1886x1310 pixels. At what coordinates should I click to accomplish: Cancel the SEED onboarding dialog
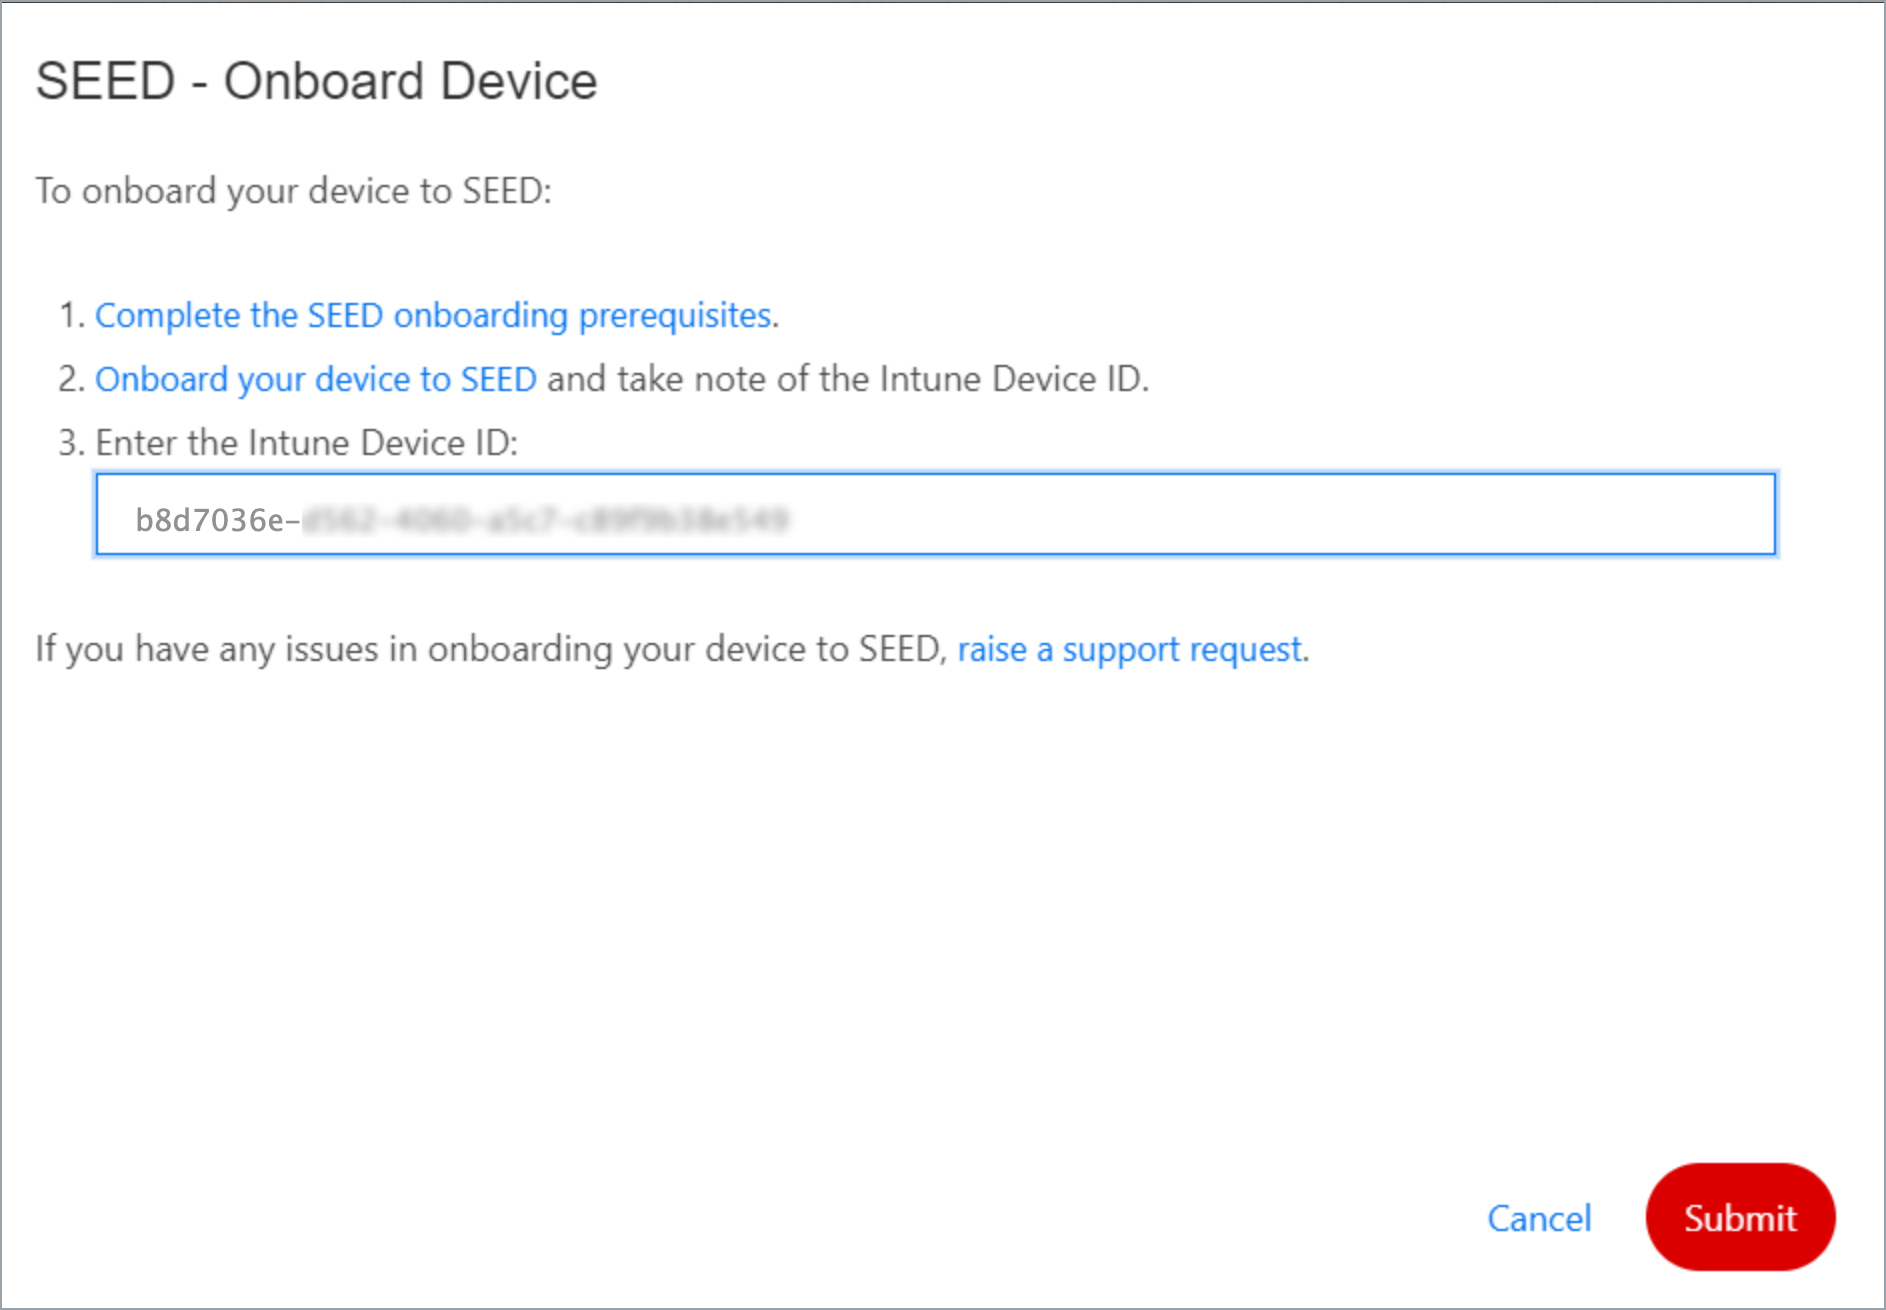(x=1539, y=1218)
